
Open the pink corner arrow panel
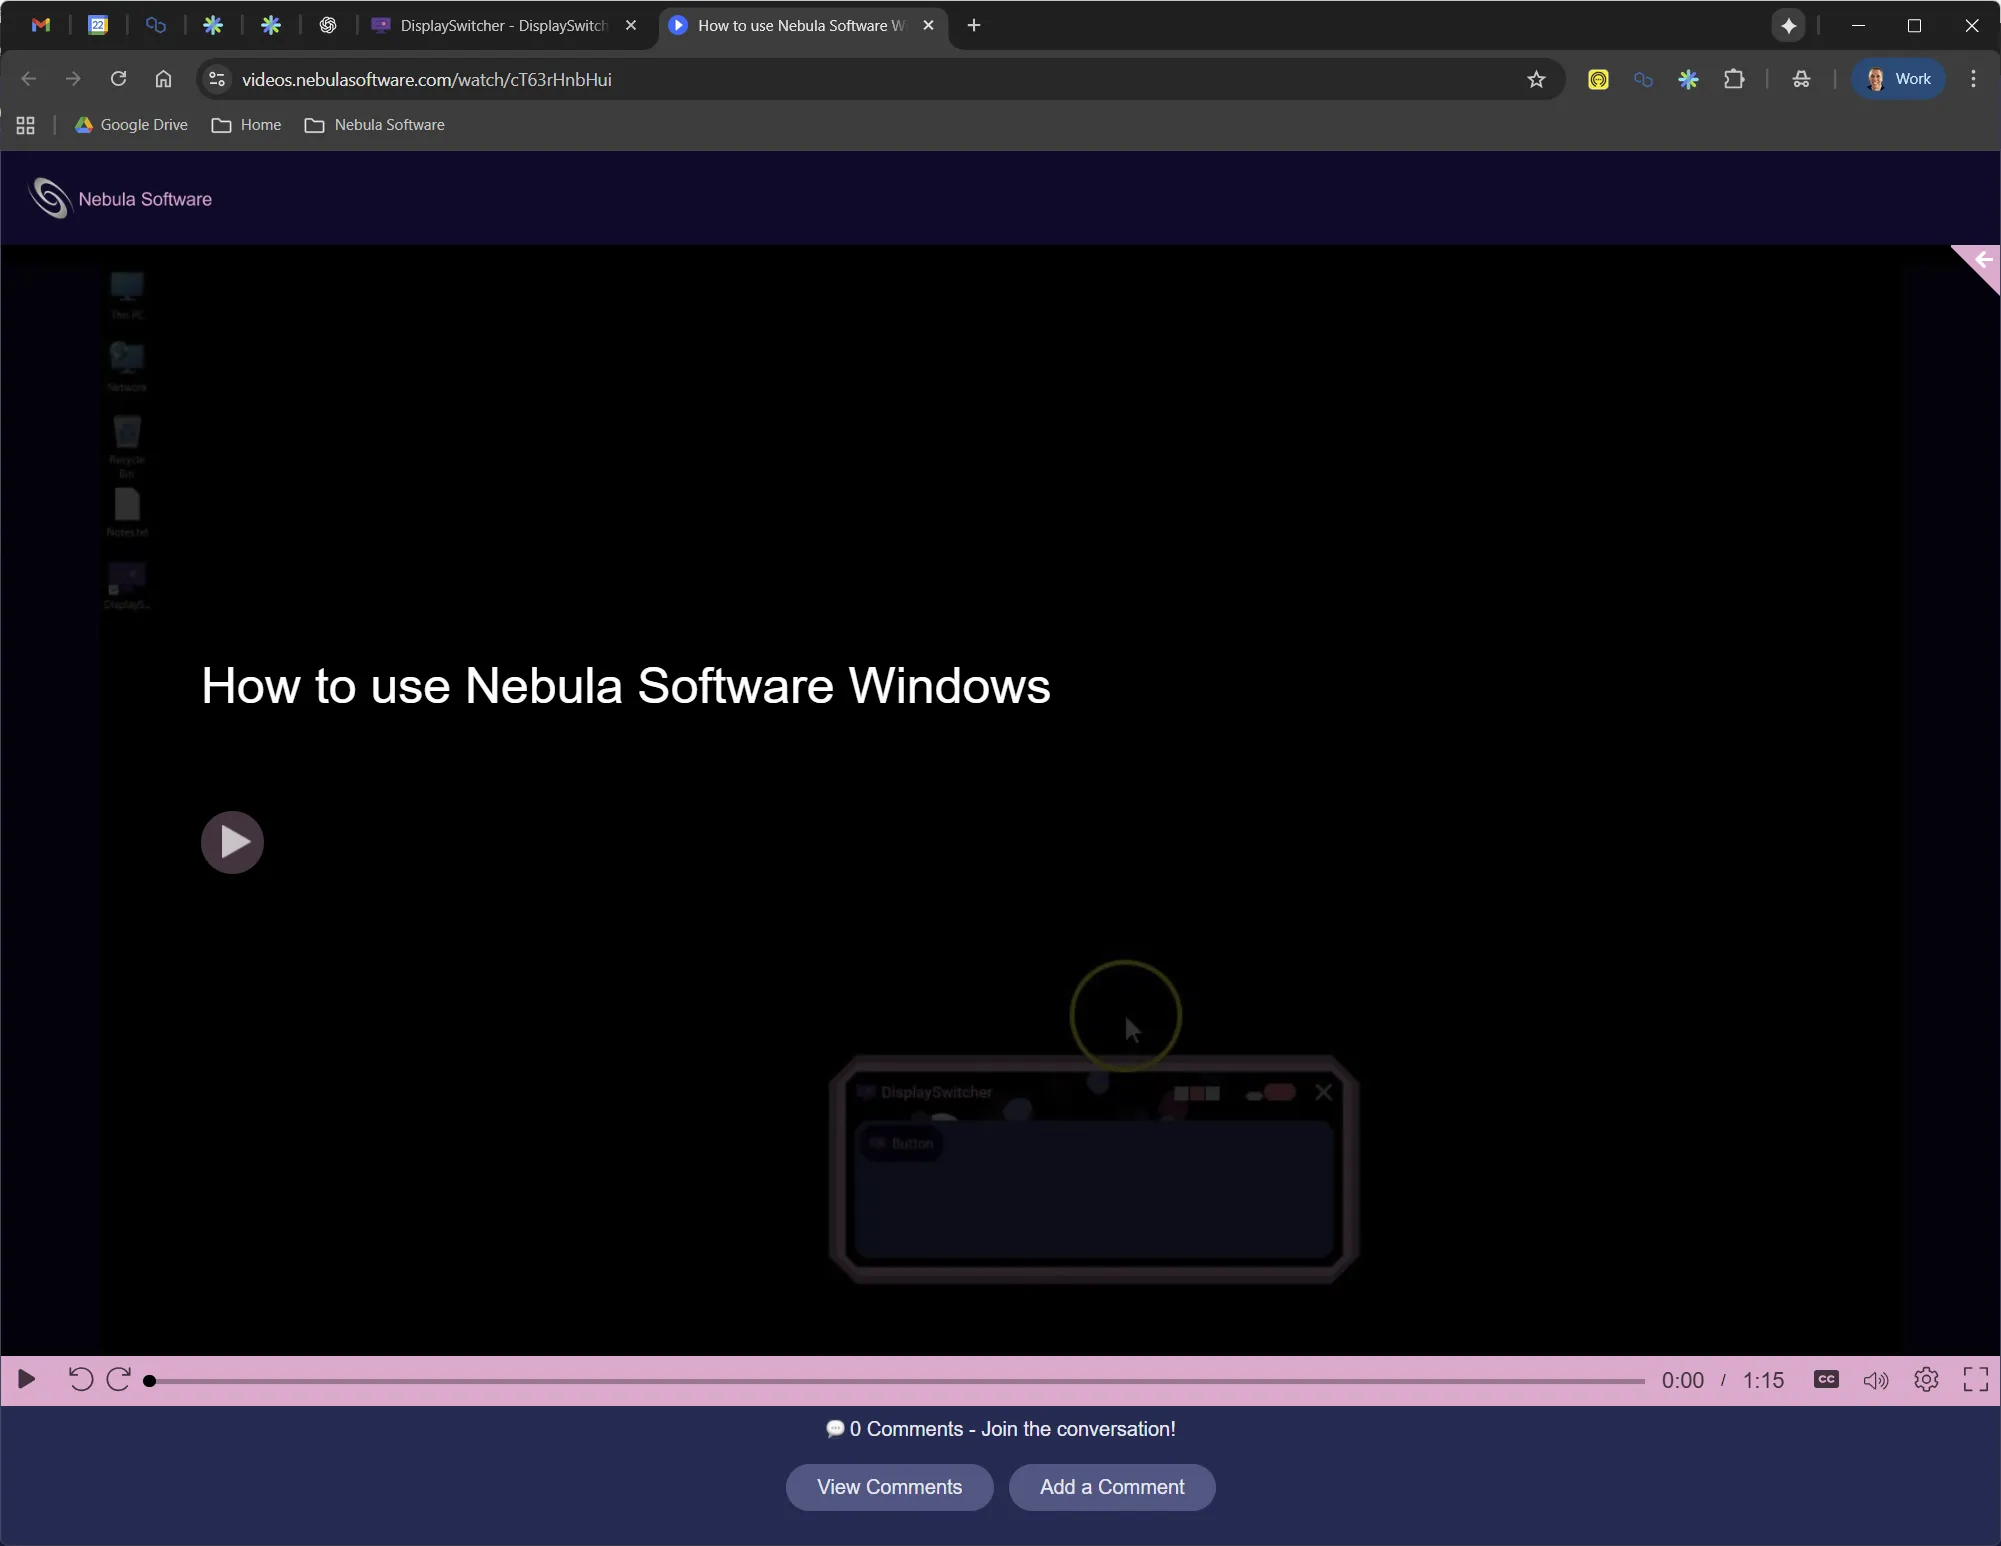coord(1981,263)
